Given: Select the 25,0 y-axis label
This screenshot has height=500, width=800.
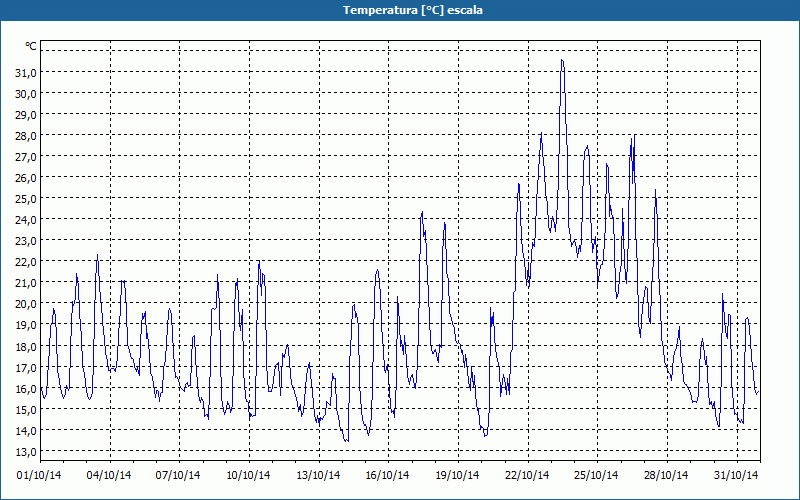Looking at the screenshot, I should tap(26, 199).
